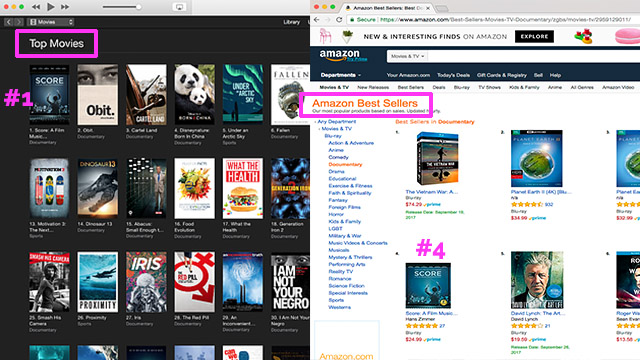640x360 pixels.
Task: Click the browser back arrow in Chrome
Action: pos(317,20)
